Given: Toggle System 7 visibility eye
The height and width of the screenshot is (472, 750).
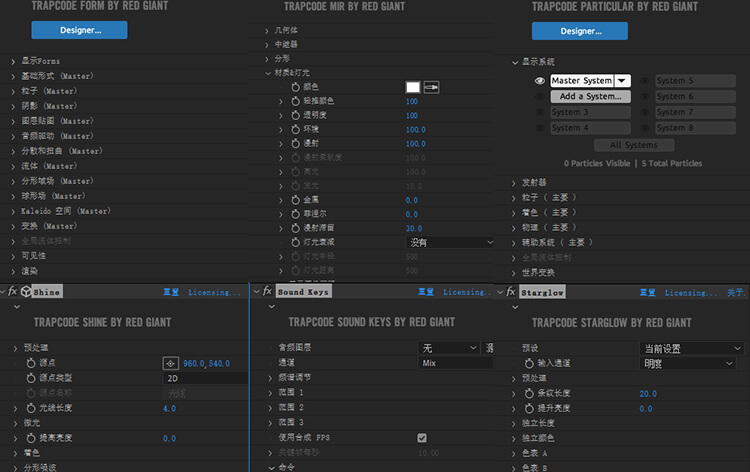Looking at the screenshot, I should coord(645,112).
